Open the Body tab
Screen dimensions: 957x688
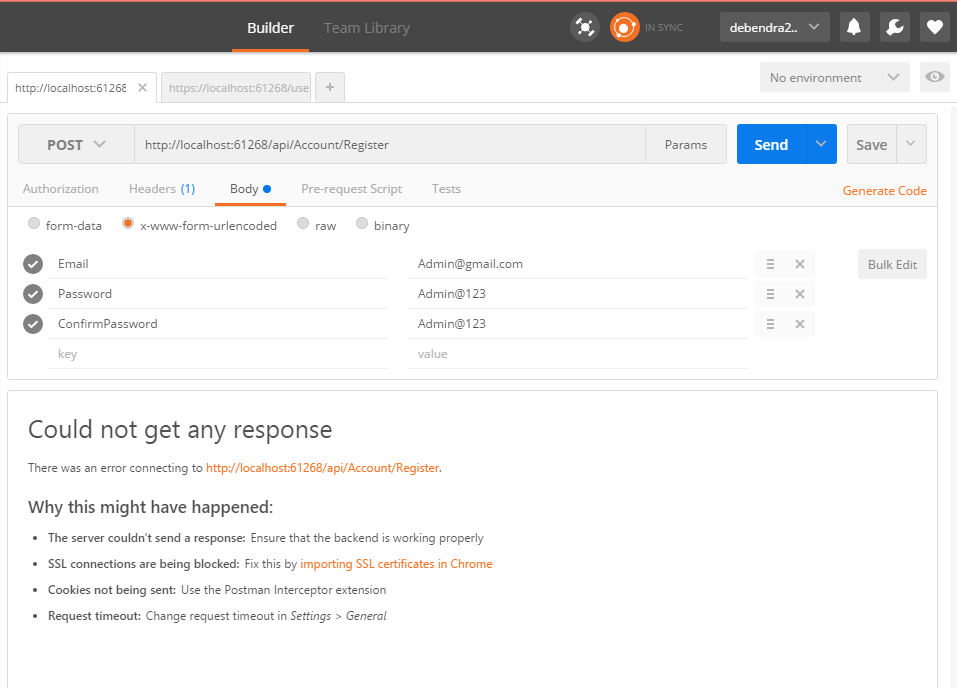coord(250,189)
